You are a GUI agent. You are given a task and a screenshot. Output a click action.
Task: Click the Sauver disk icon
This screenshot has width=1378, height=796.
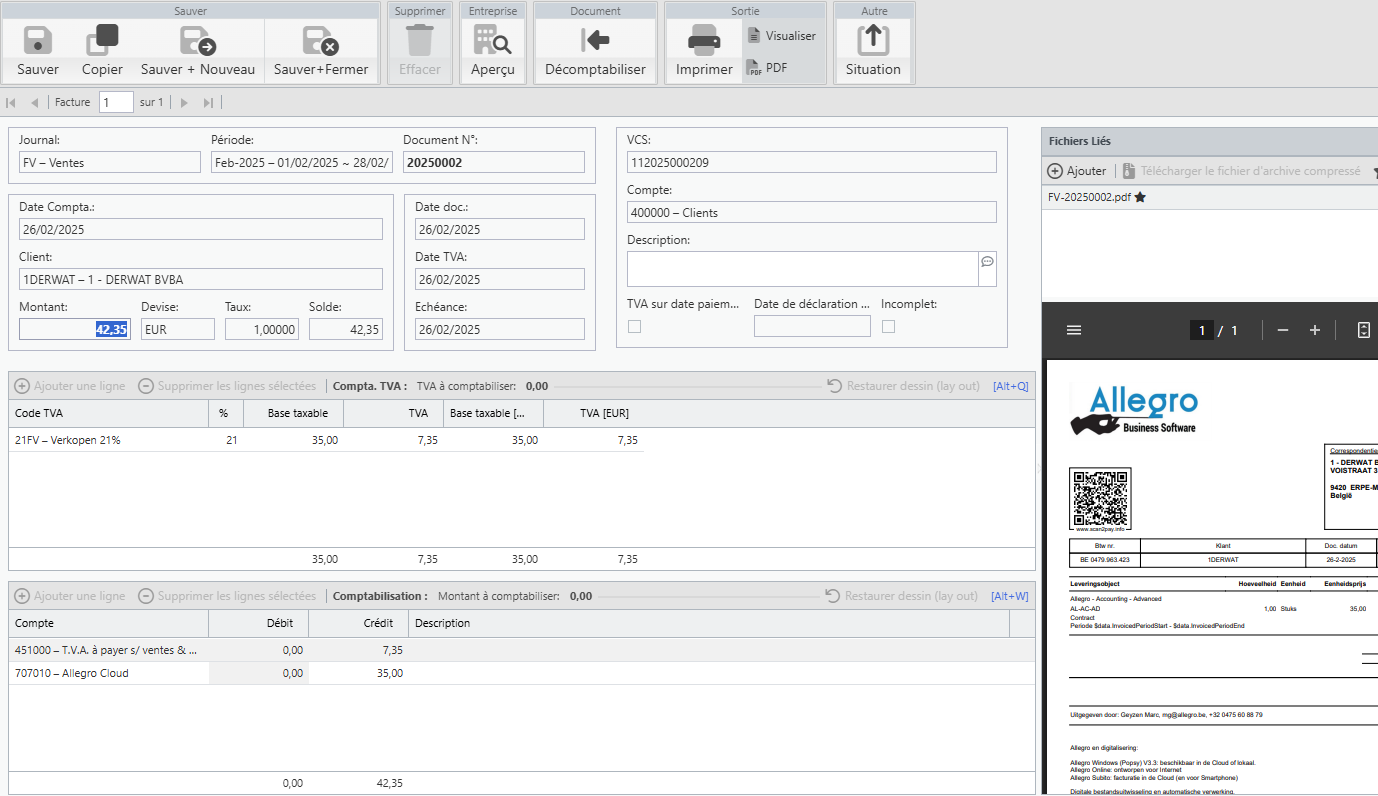[x=38, y=41]
